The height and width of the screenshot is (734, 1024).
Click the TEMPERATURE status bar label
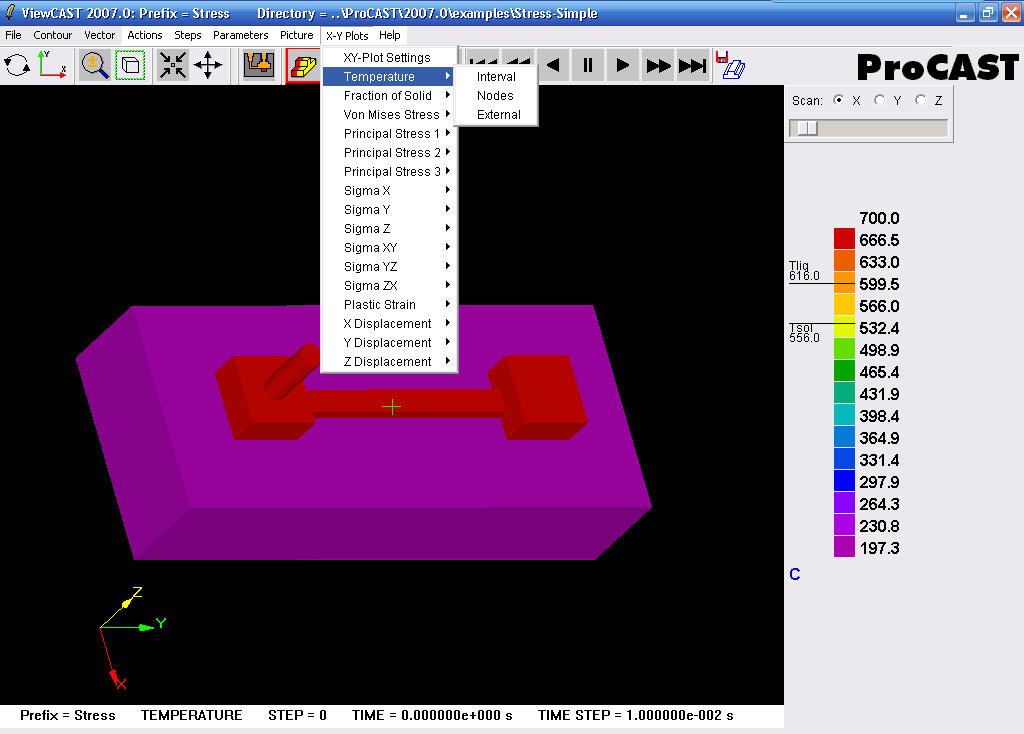tap(191, 715)
